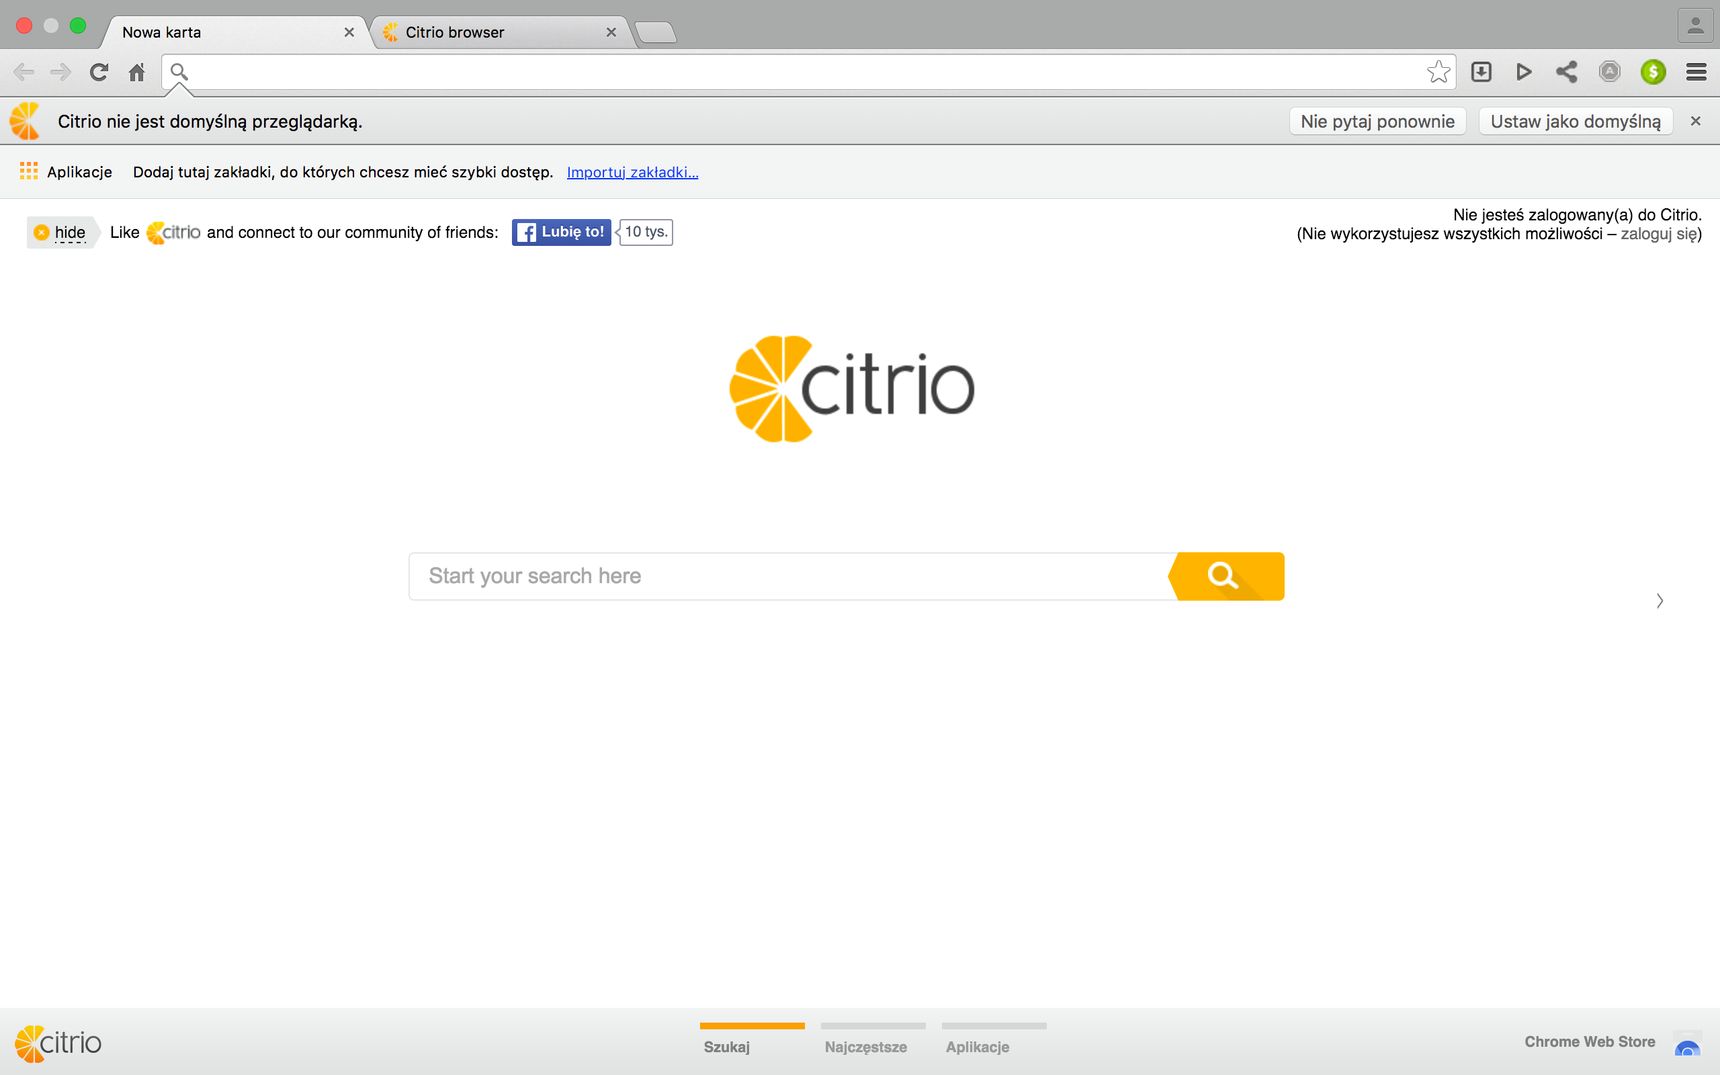Select the Aplikacje footer tab

tap(994, 1040)
